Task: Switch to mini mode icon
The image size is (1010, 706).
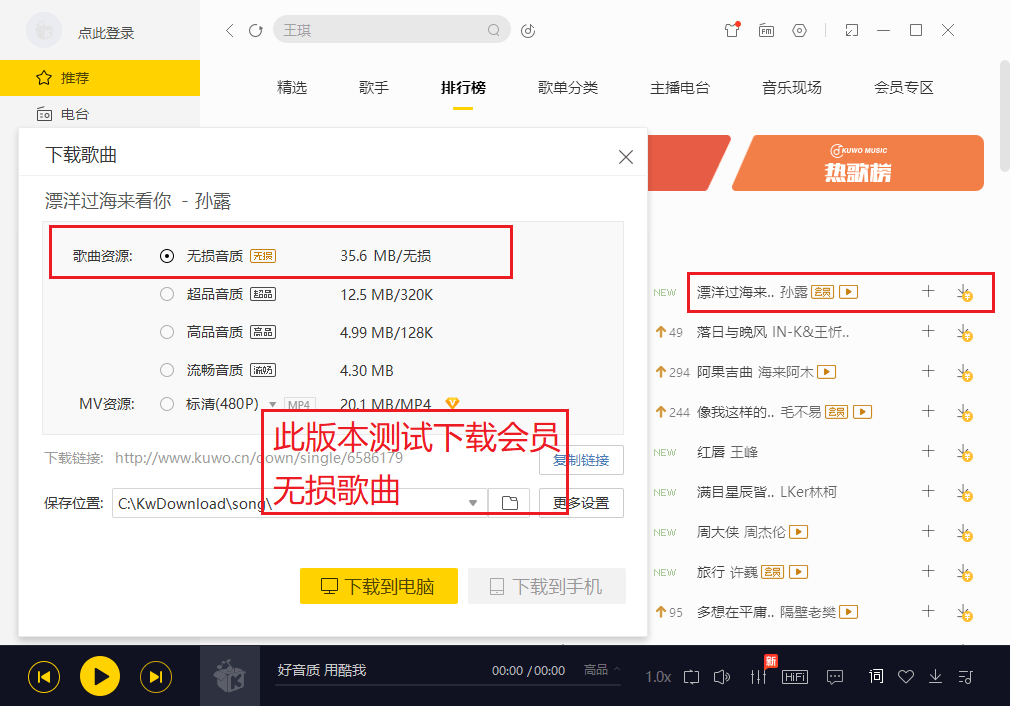Action: coord(852,30)
